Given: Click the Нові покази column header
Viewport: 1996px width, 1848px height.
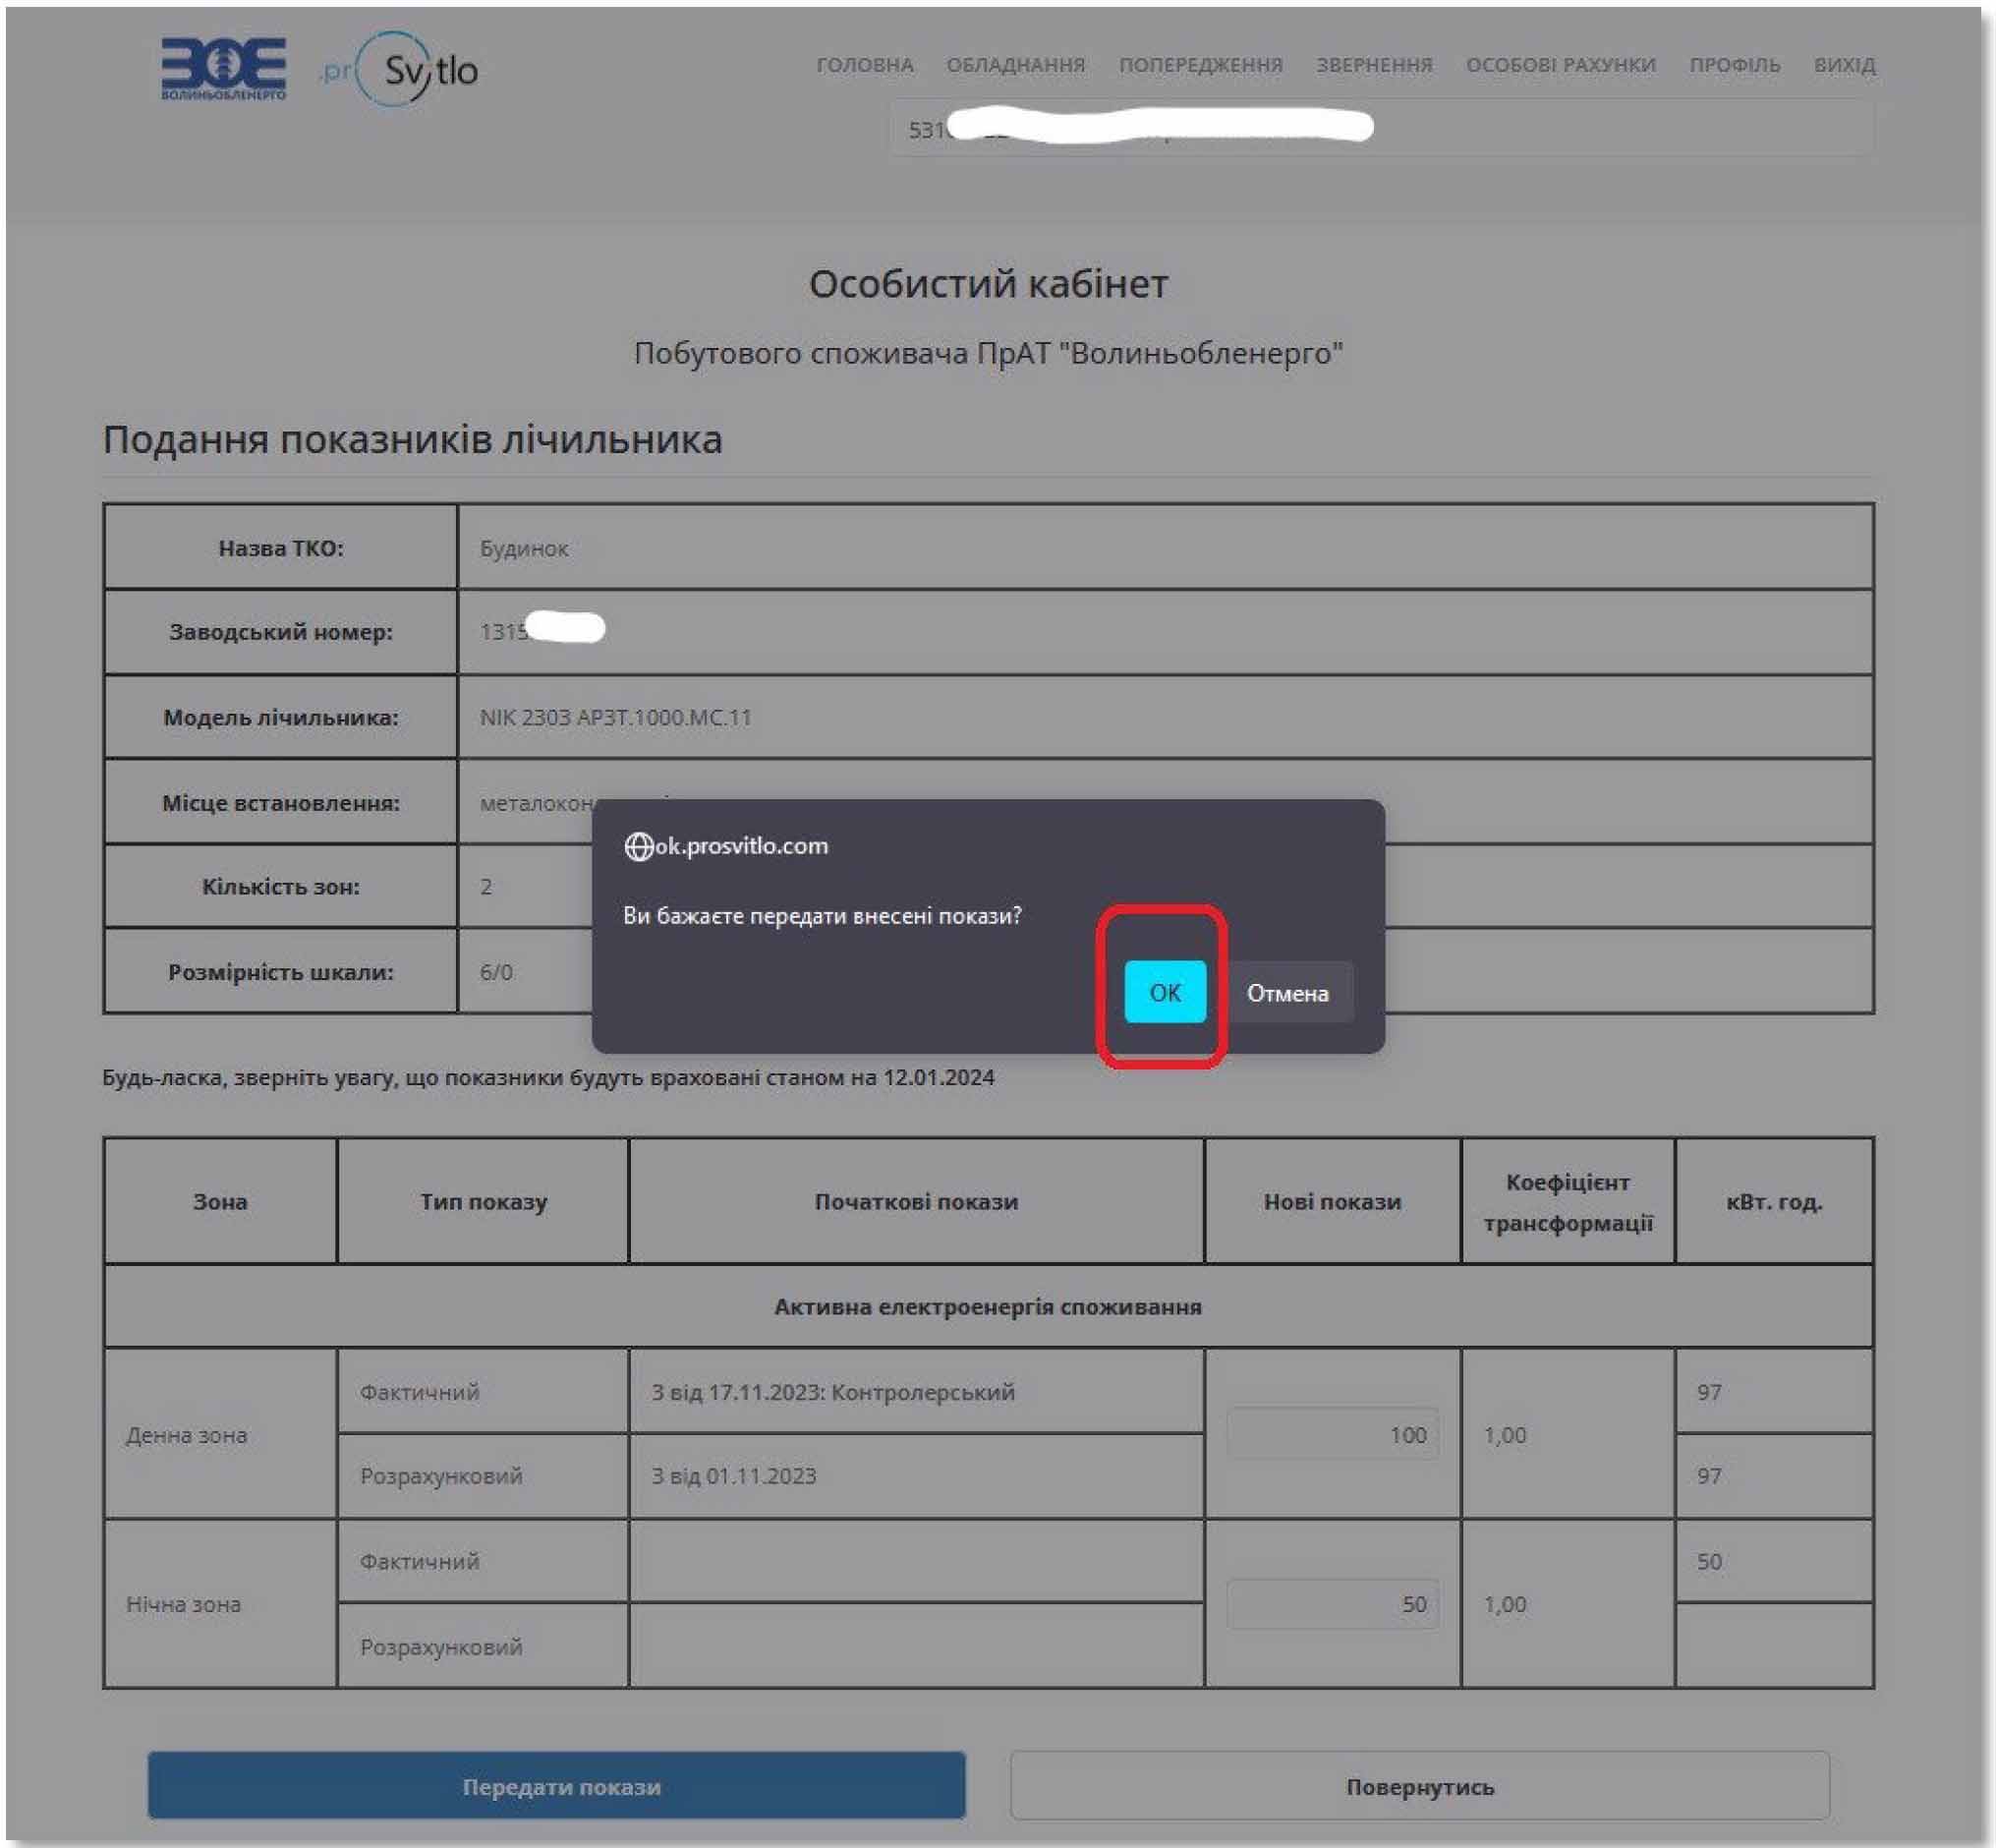Looking at the screenshot, I should (x=1332, y=1201).
